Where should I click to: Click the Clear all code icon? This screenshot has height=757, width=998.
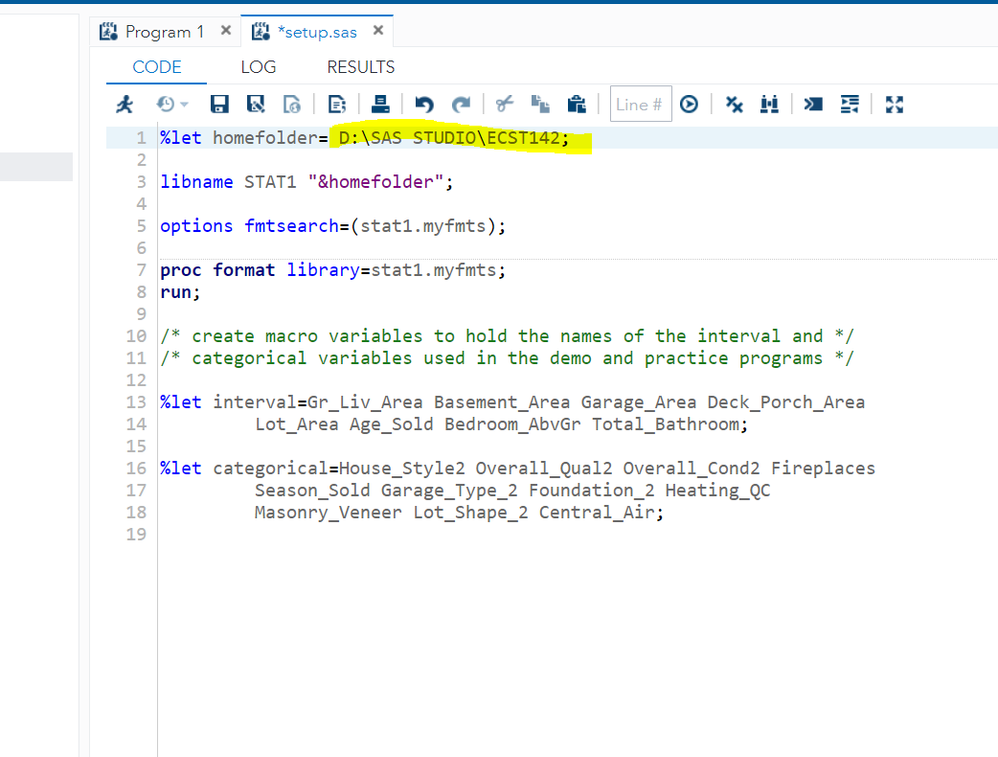click(734, 104)
